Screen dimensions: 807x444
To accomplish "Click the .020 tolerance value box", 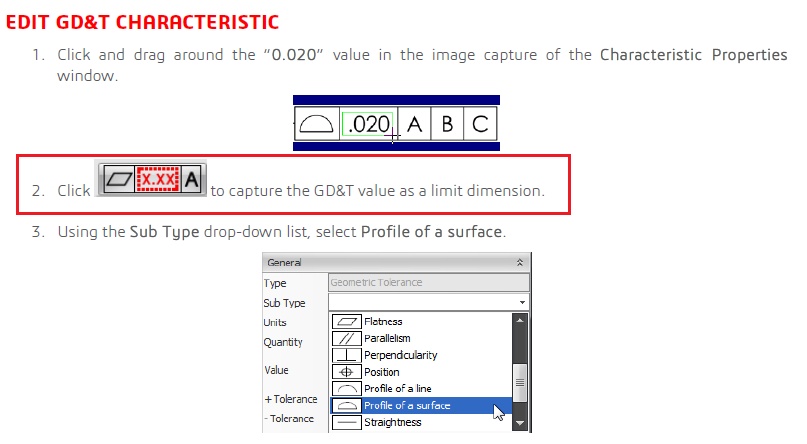I will (368, 124).
